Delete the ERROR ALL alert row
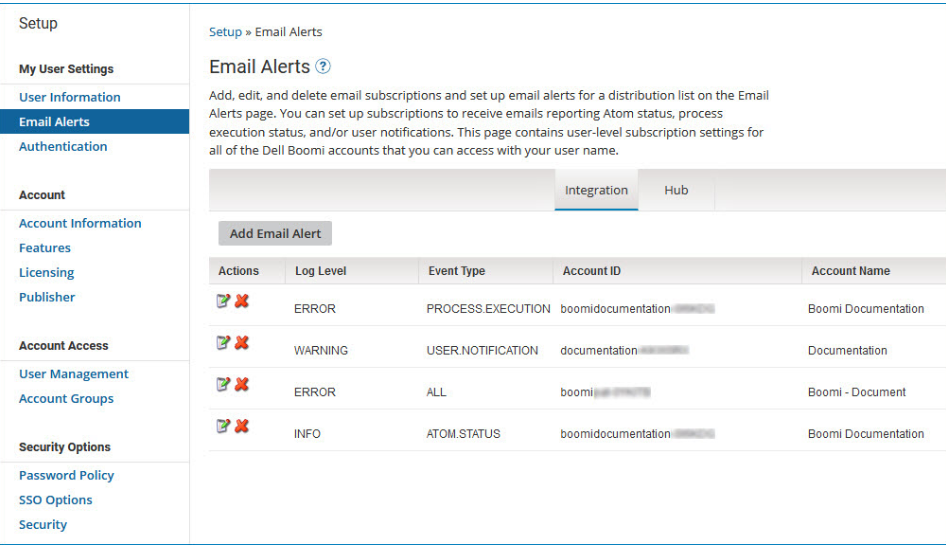946x547 pixels. [x=242, y=384]
